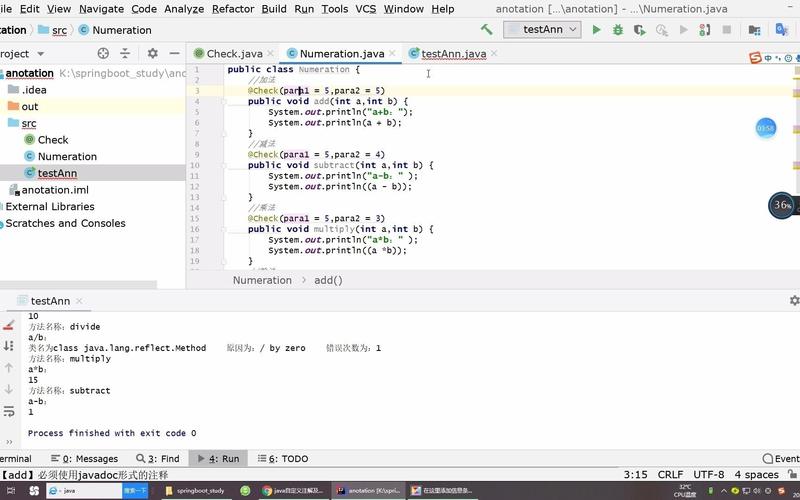The height and width of the screenshot is (500, 800).
Task: Click the profiler run icon in the toolbar
Action: pos(662,30)
